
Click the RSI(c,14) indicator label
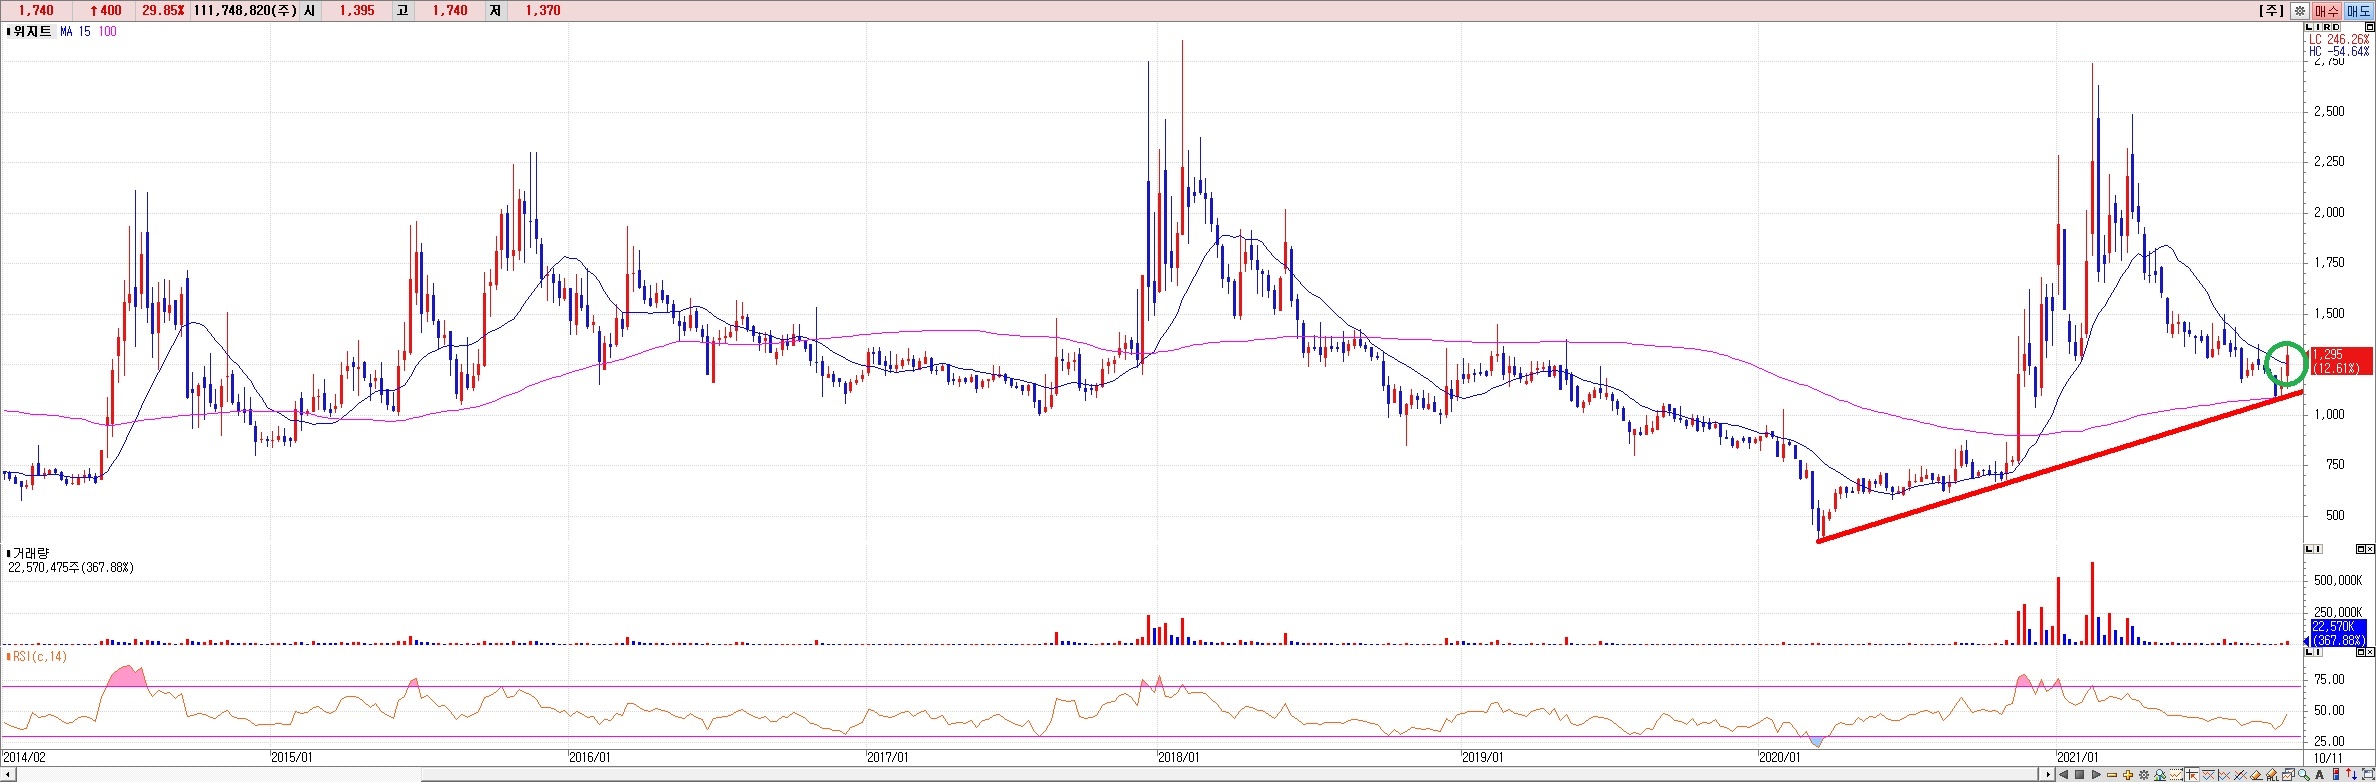tap(40, 656)
